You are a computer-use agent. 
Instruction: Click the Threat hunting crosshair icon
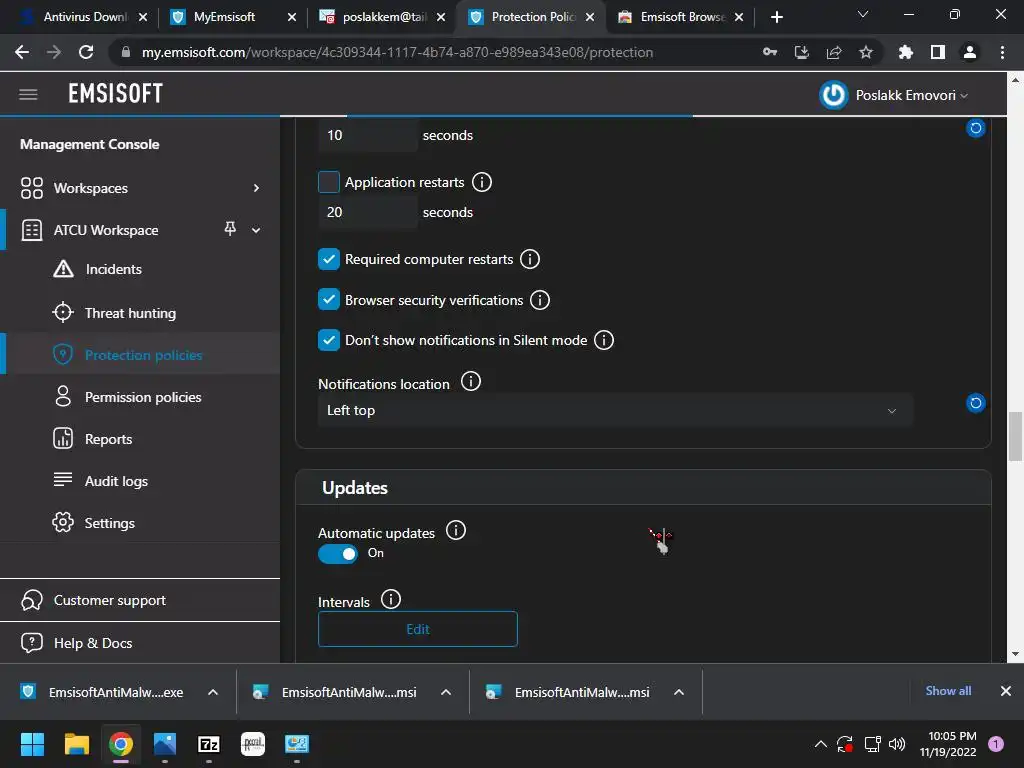pos(63,312)
